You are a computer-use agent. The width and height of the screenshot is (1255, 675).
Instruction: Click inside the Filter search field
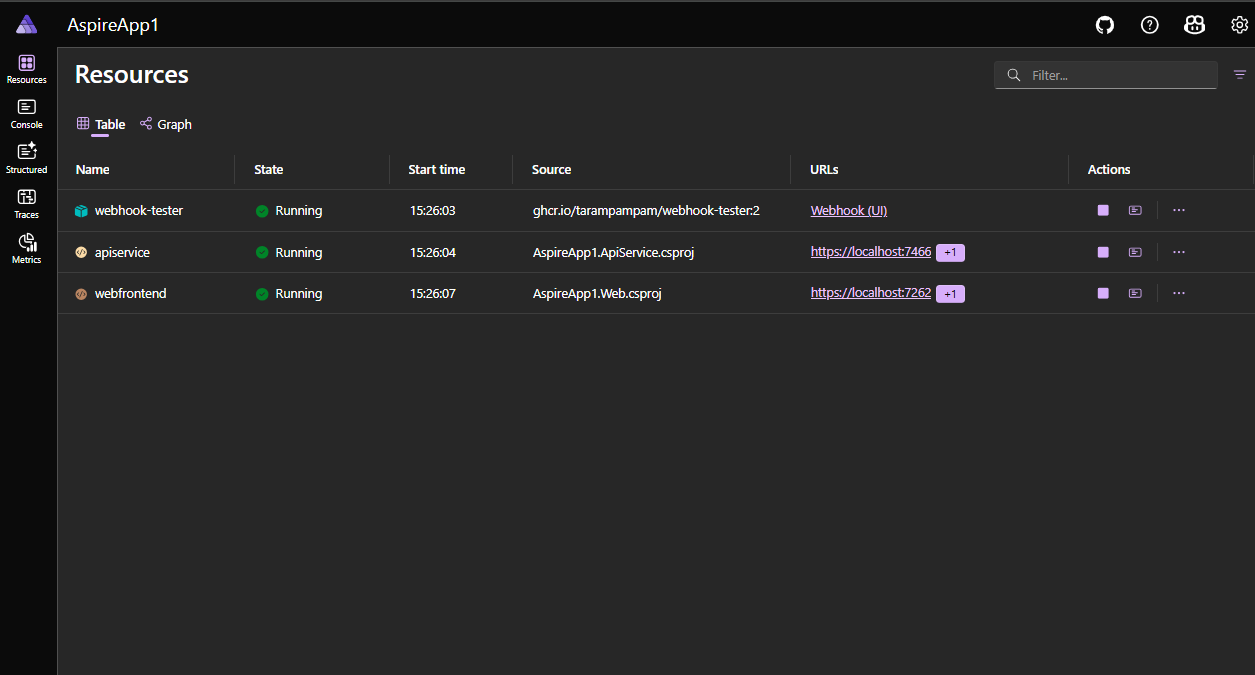1105,74
